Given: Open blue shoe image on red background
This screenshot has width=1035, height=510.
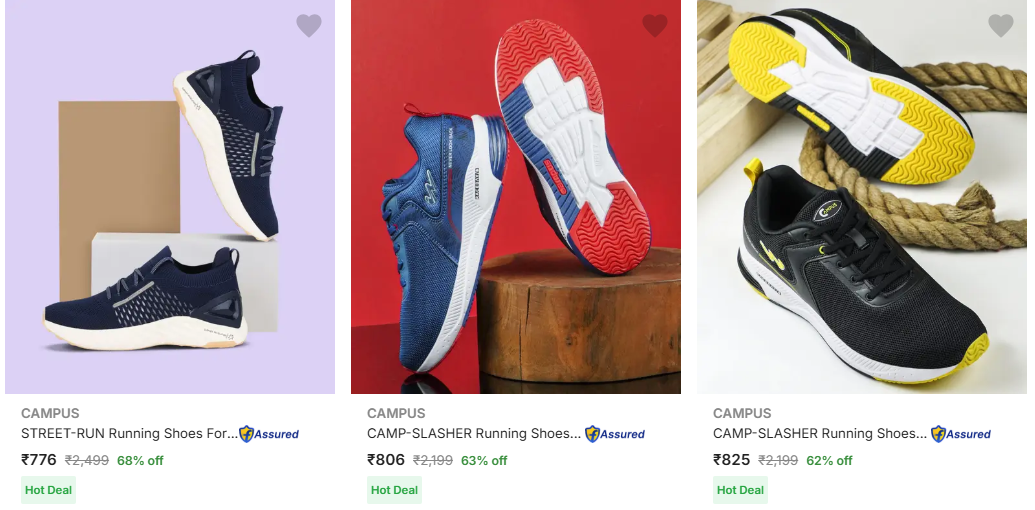Looking at the screenshot, I should pos(516,197).
